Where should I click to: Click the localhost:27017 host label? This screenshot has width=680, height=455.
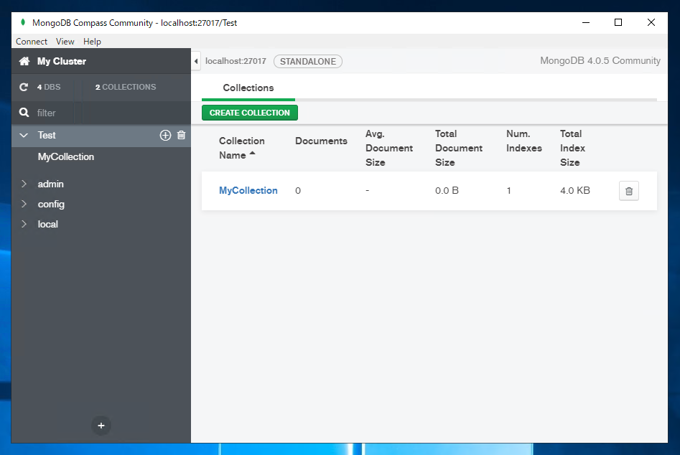point(235,61)
